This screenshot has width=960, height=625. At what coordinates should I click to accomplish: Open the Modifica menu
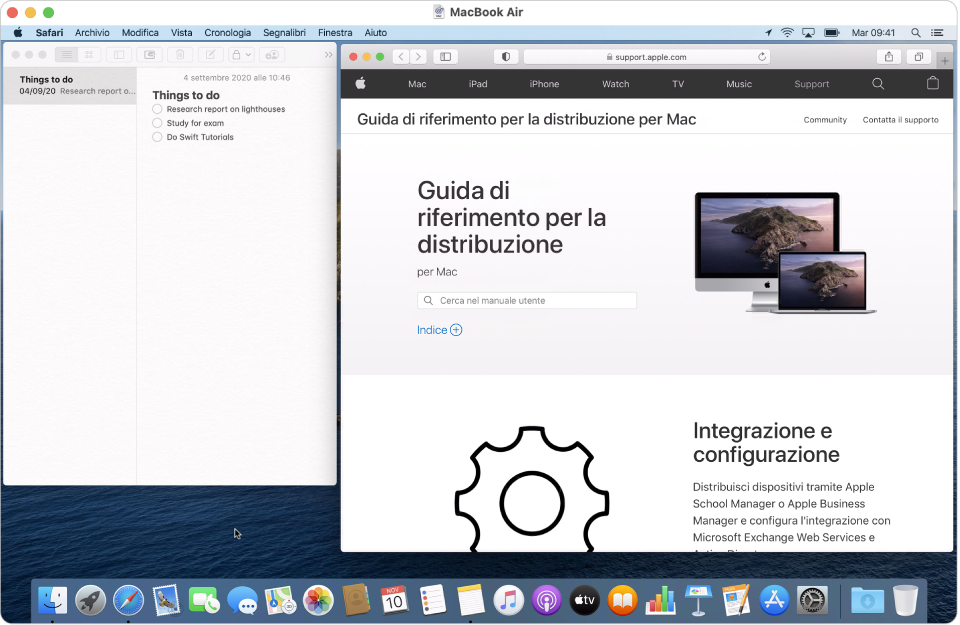(140, 32)
